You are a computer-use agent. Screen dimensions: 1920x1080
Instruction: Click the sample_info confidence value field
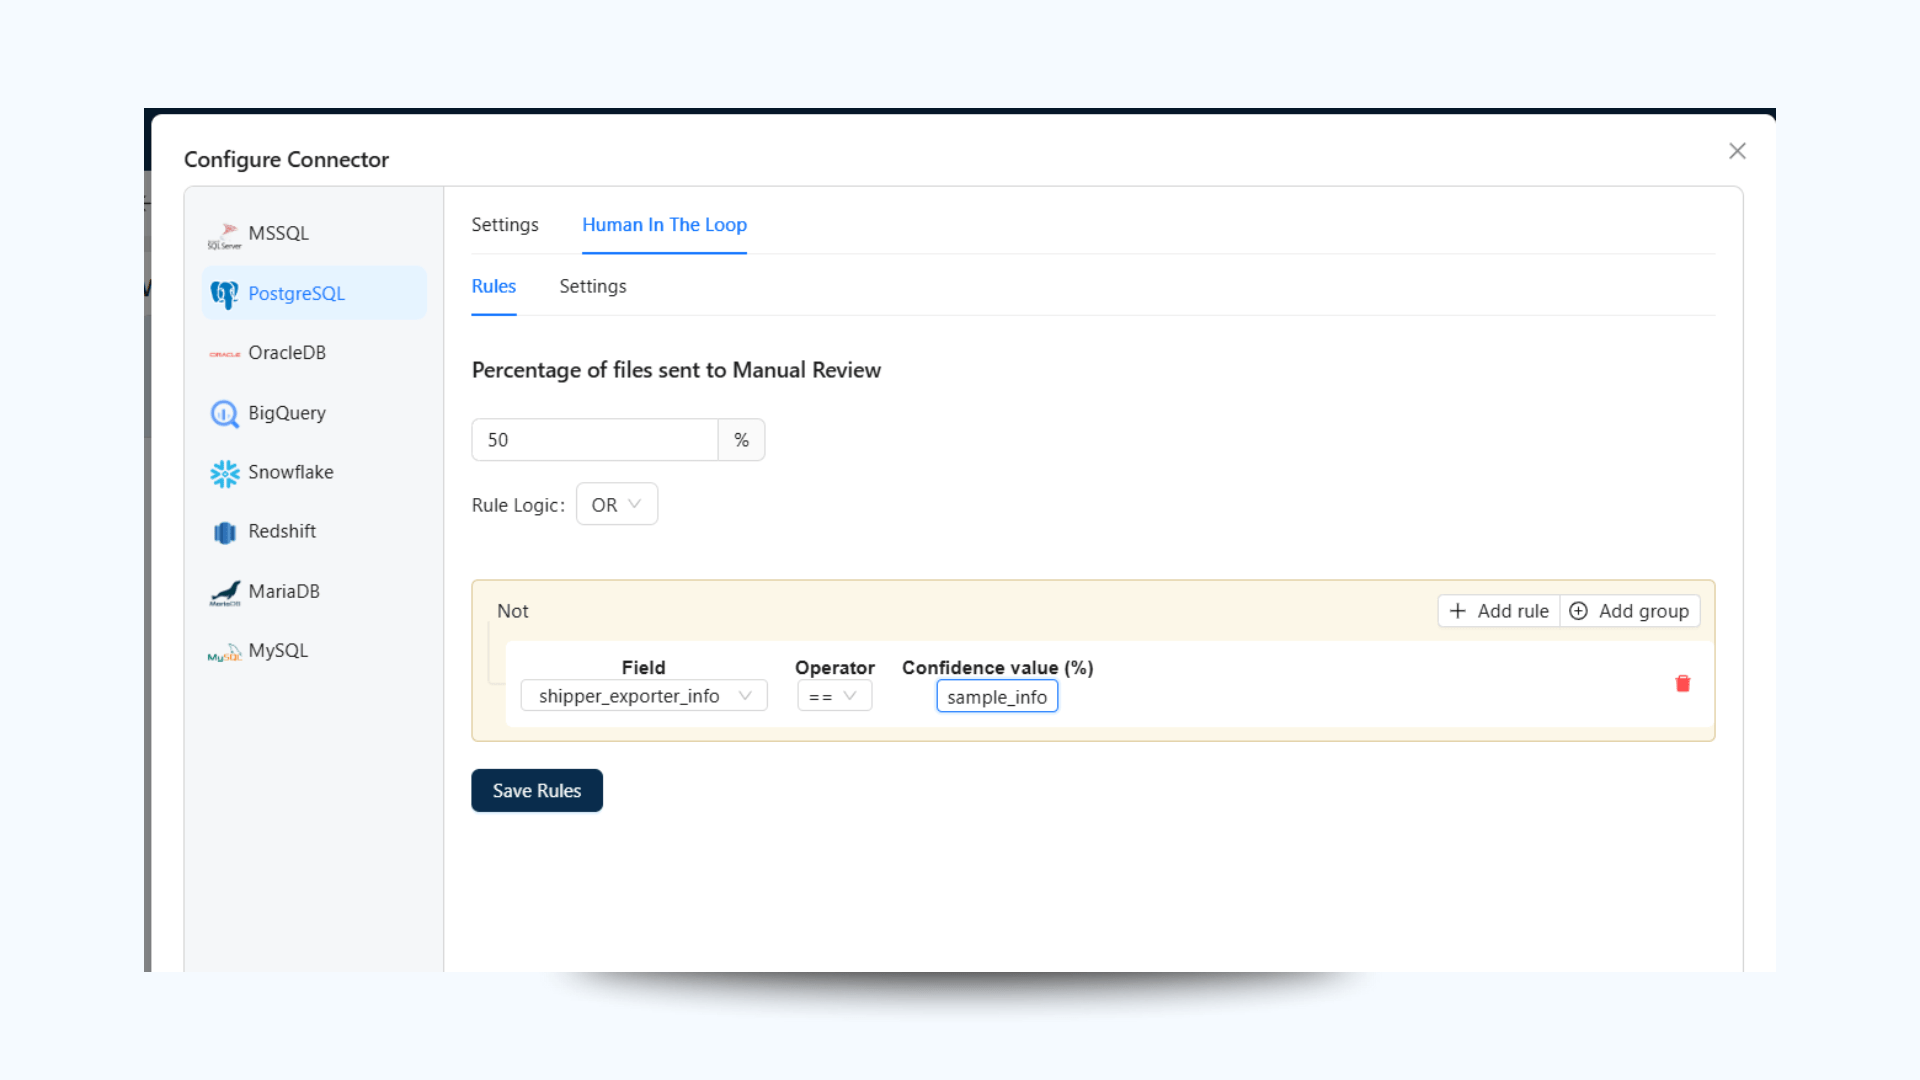click(996, 696)
